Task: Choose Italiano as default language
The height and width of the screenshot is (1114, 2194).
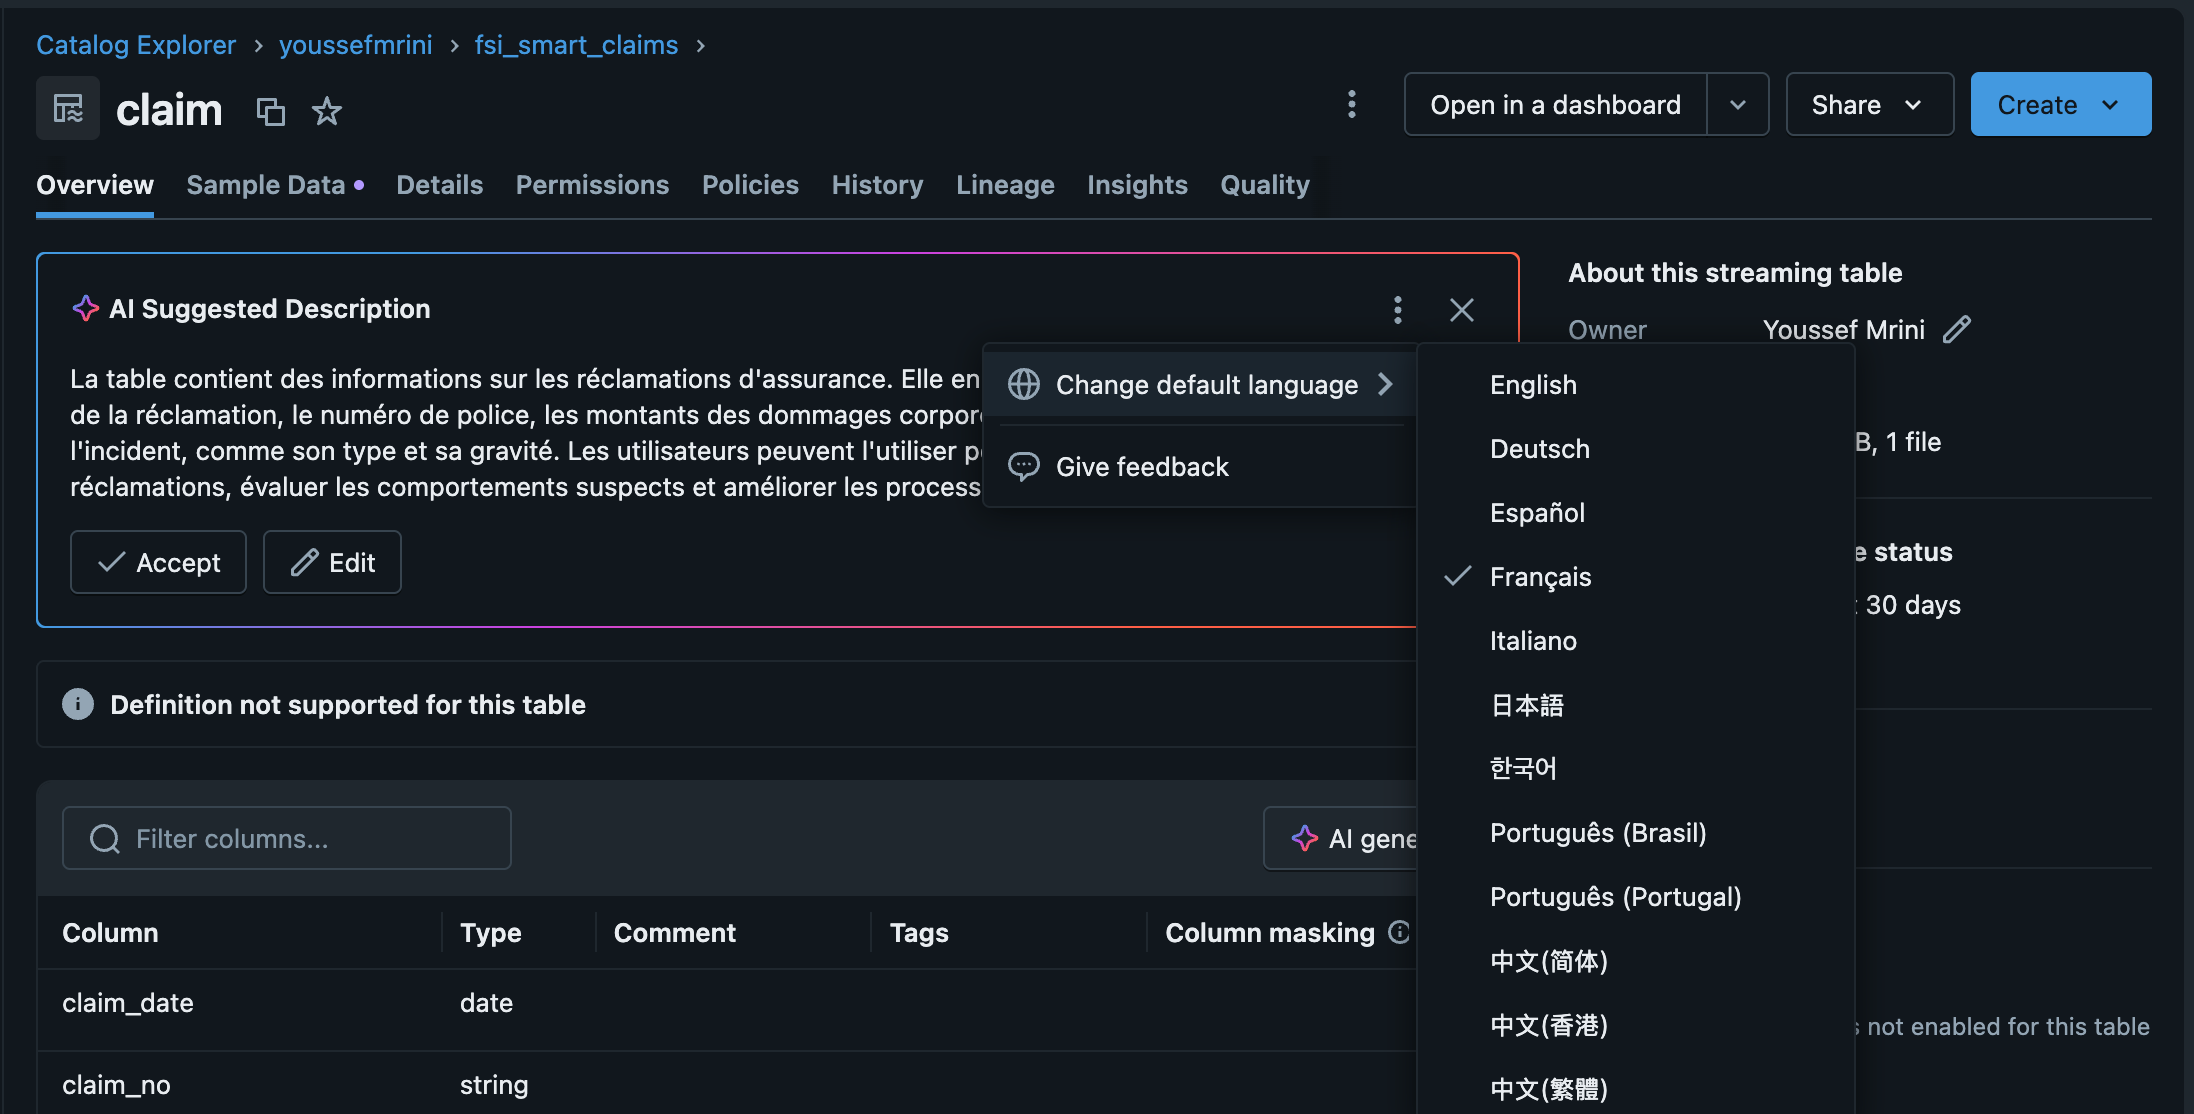Action: [1636, 641]
